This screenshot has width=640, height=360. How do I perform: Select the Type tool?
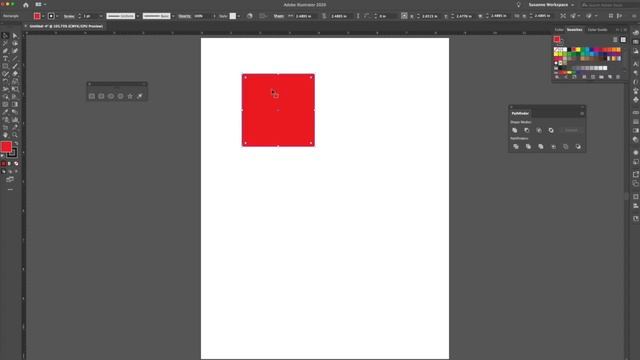5,59
